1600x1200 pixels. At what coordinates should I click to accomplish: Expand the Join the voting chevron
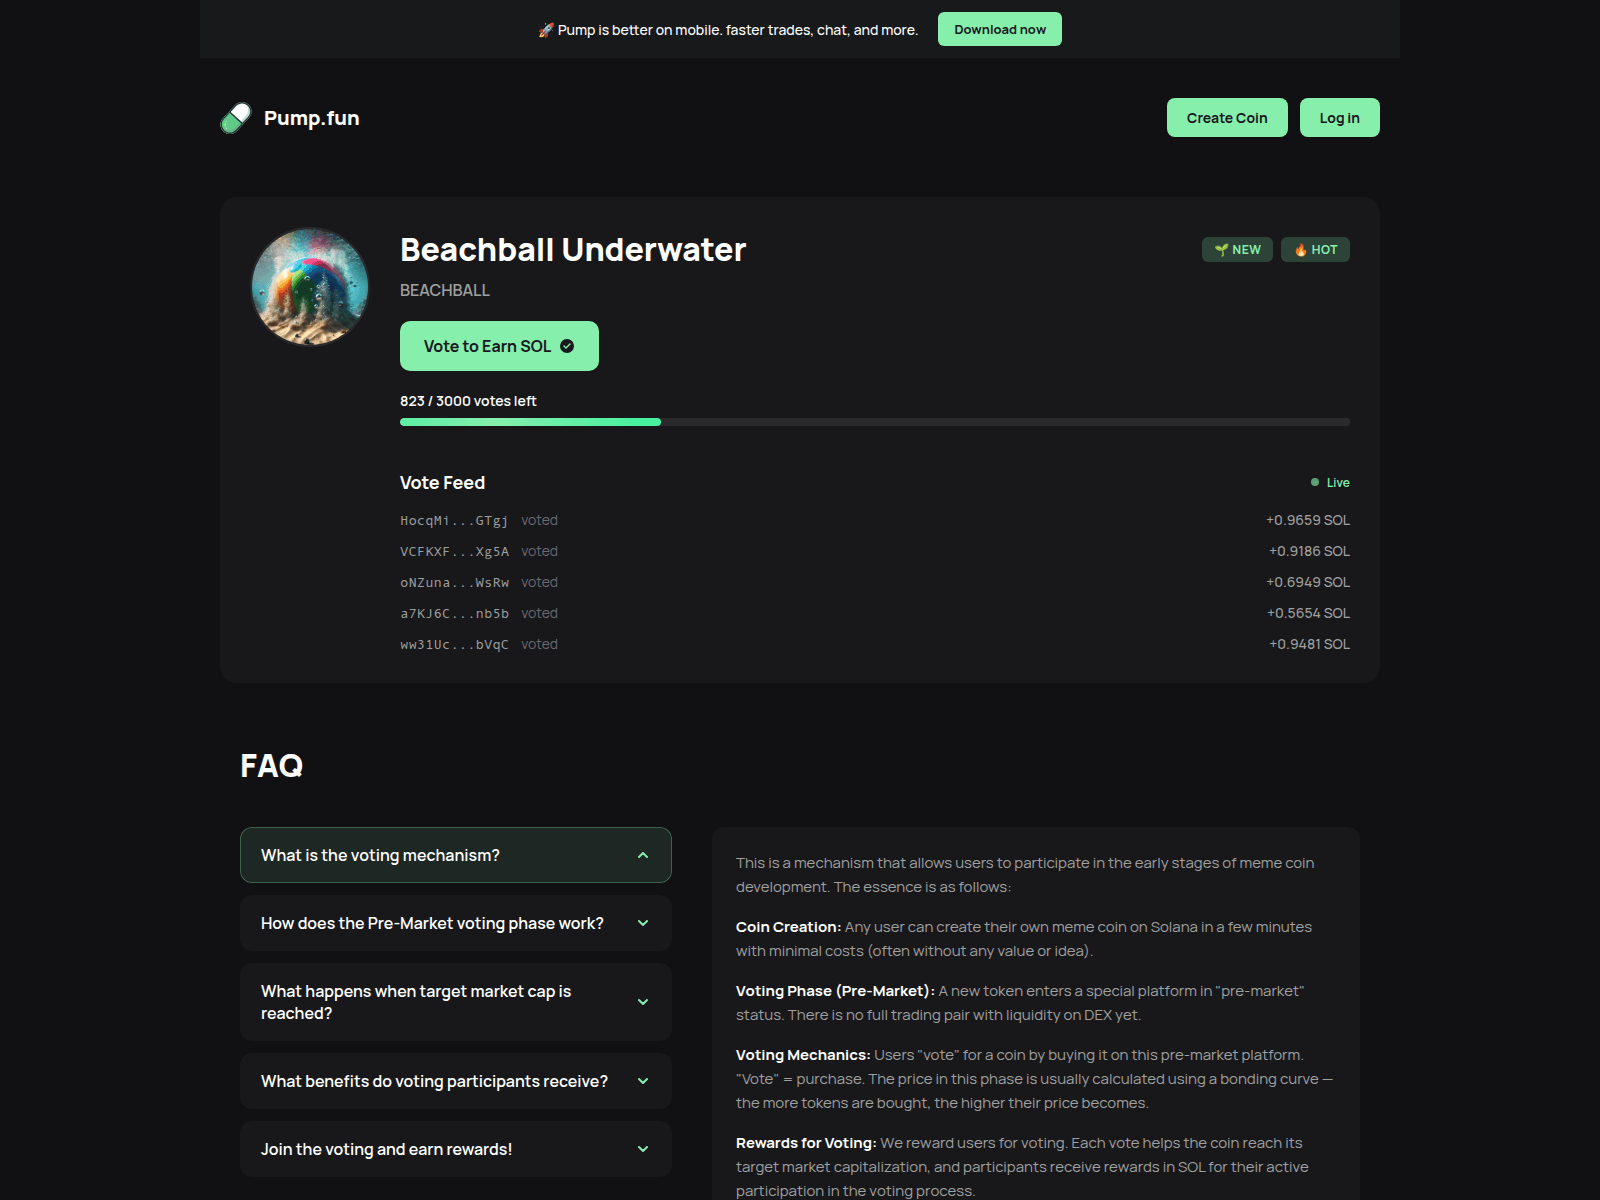pyautogui.click(x=643, y=1149)
